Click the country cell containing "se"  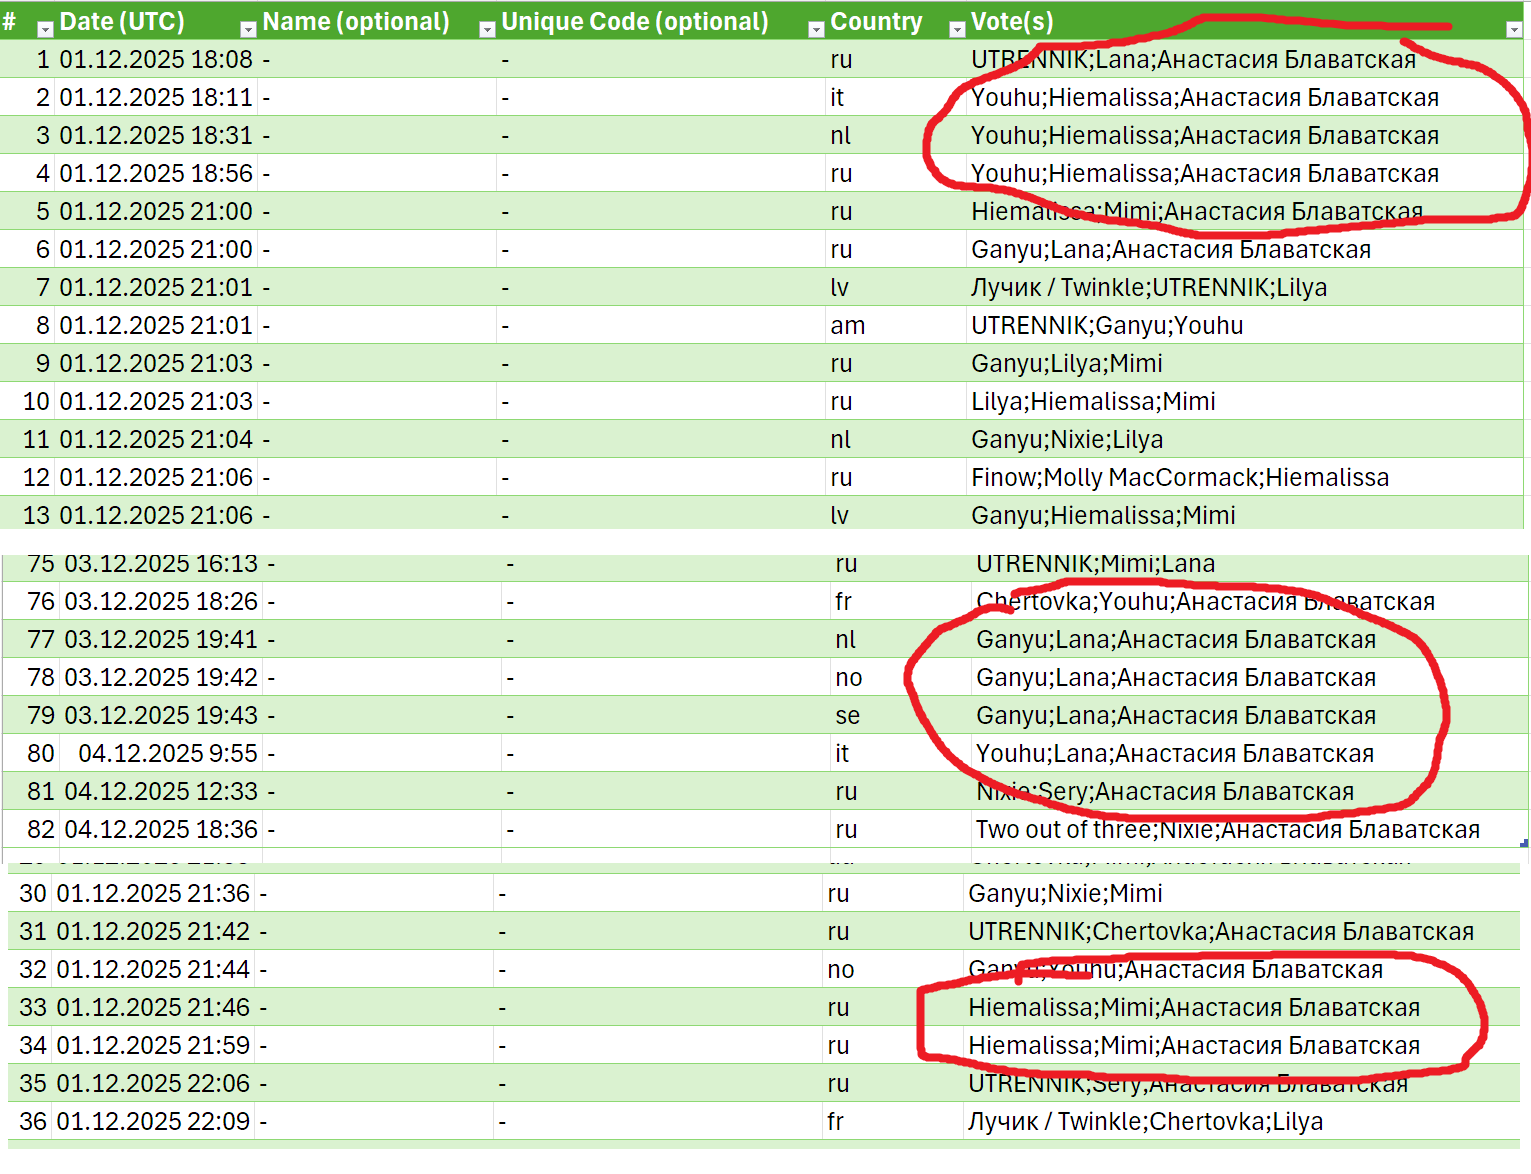click(x=847, y=715)
